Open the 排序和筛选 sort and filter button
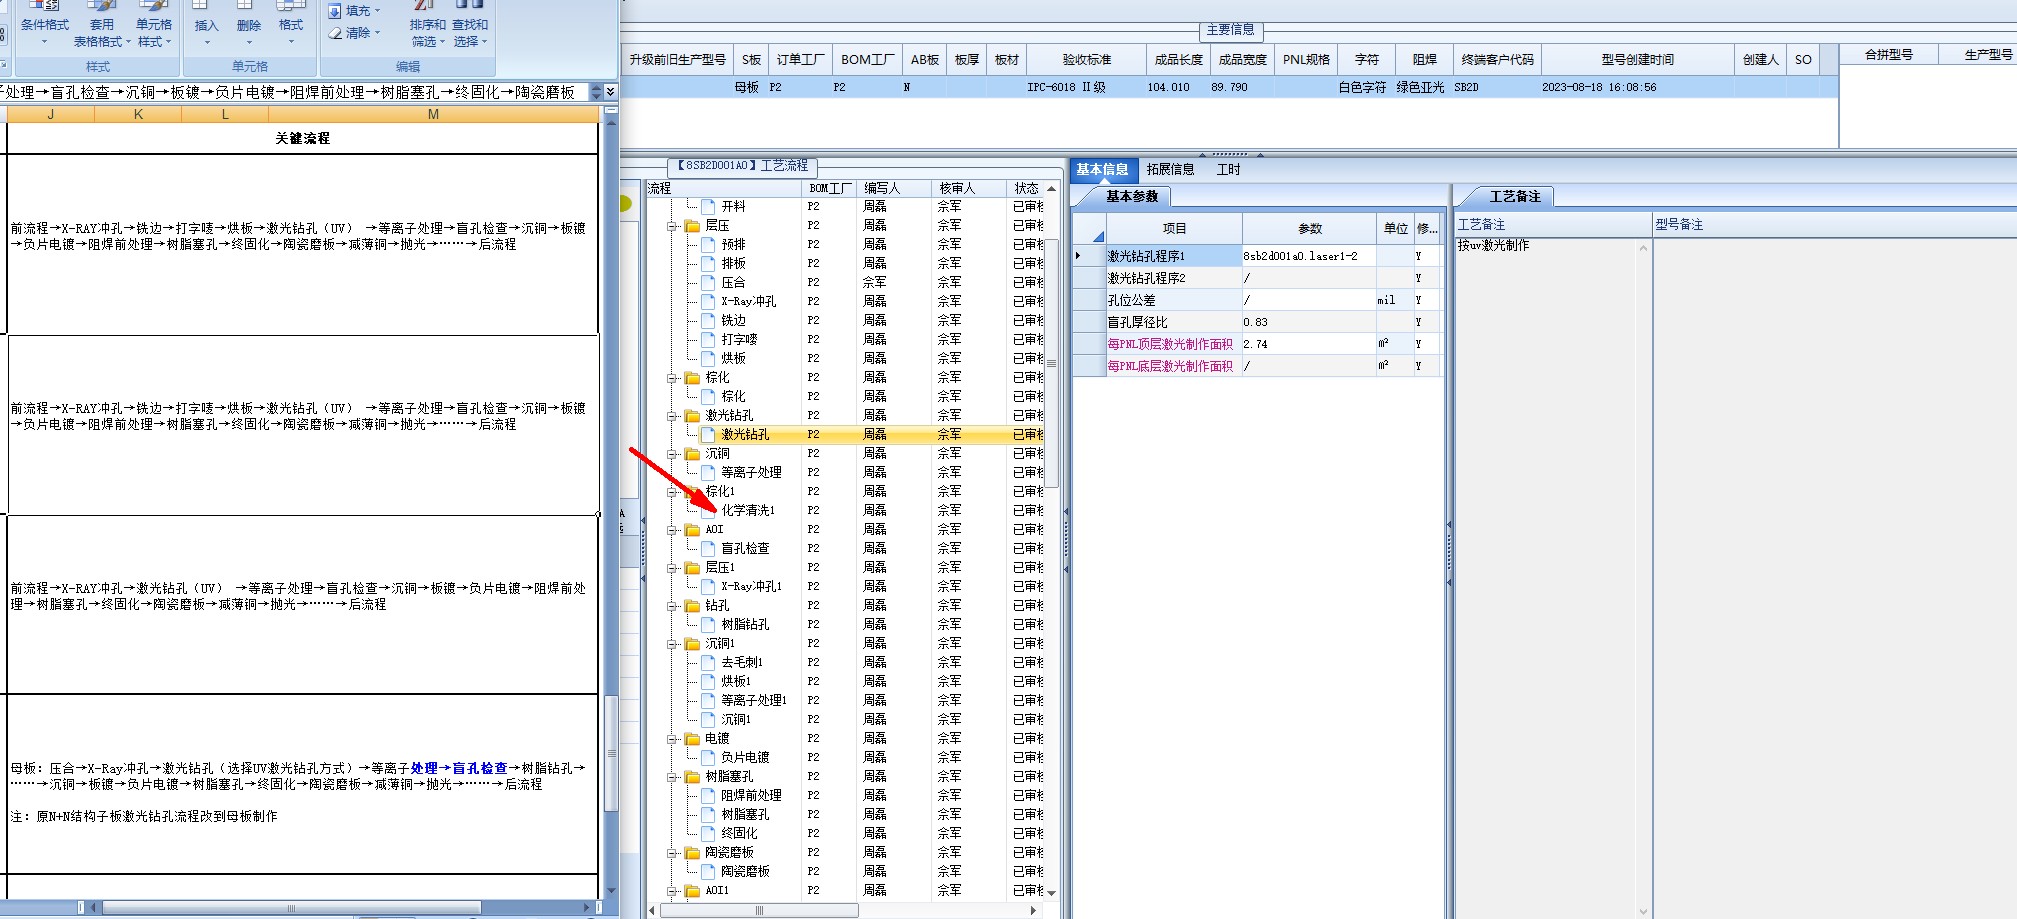Screen dimensions: 2017x919 click(x=427, y=25)
